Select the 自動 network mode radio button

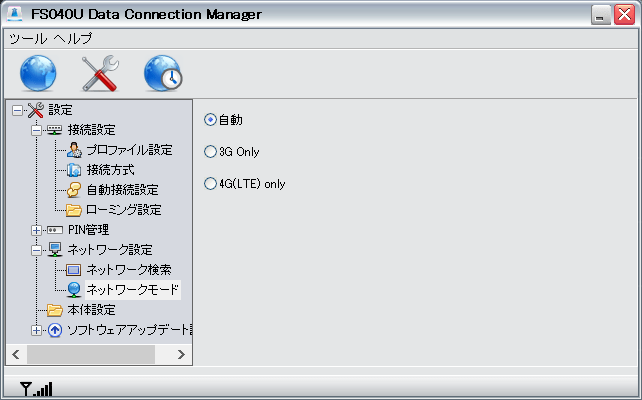[210, 120]
